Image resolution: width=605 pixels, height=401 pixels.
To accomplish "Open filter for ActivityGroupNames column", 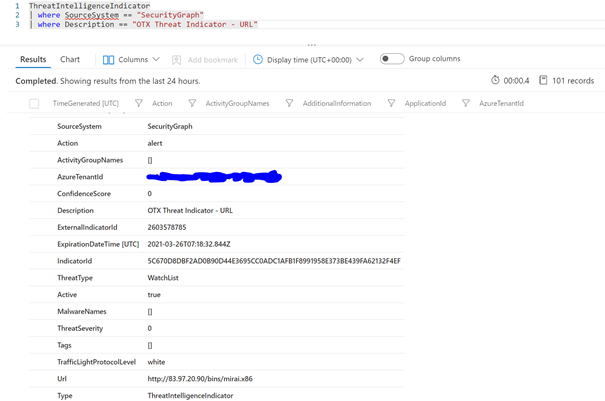I will point(289,103).
